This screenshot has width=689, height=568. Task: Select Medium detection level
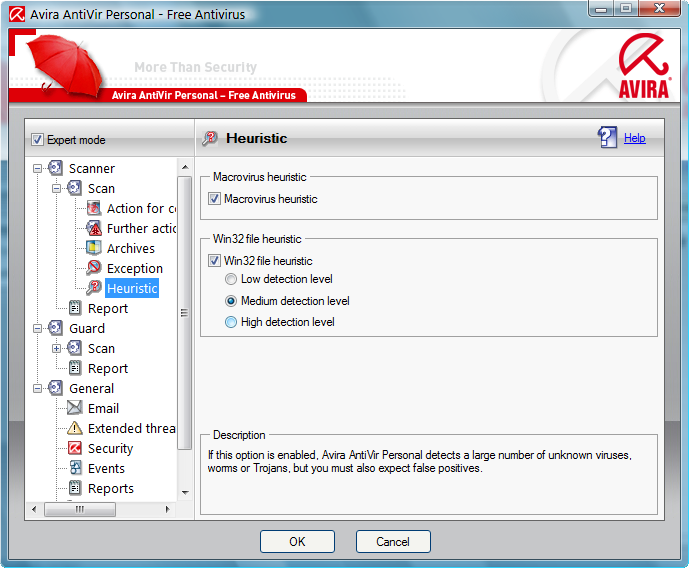[231, 301]
